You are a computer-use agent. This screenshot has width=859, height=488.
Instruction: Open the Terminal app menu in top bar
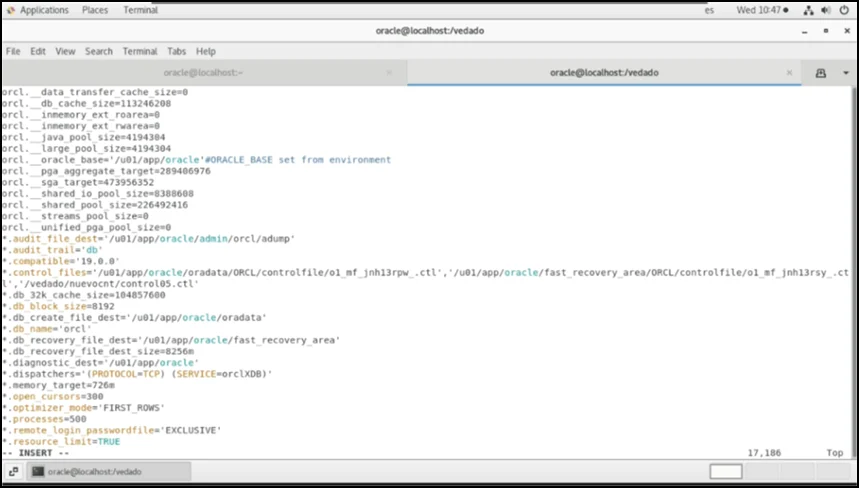pyautogui.click(x=140, y=10)
